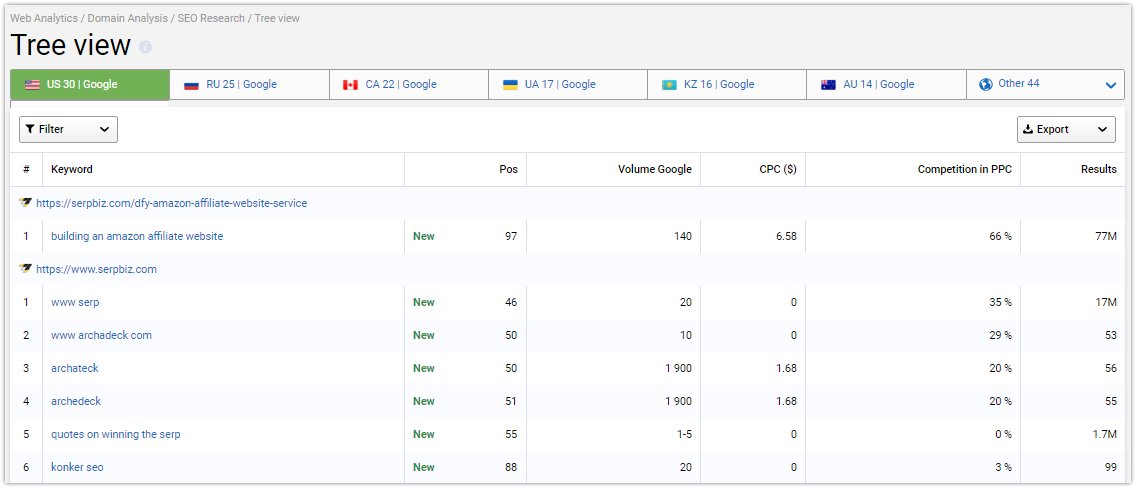Open keyword 'konker seo'
Screen dimensions: 1136x488
pyautogui.click(x=78, y=467)
